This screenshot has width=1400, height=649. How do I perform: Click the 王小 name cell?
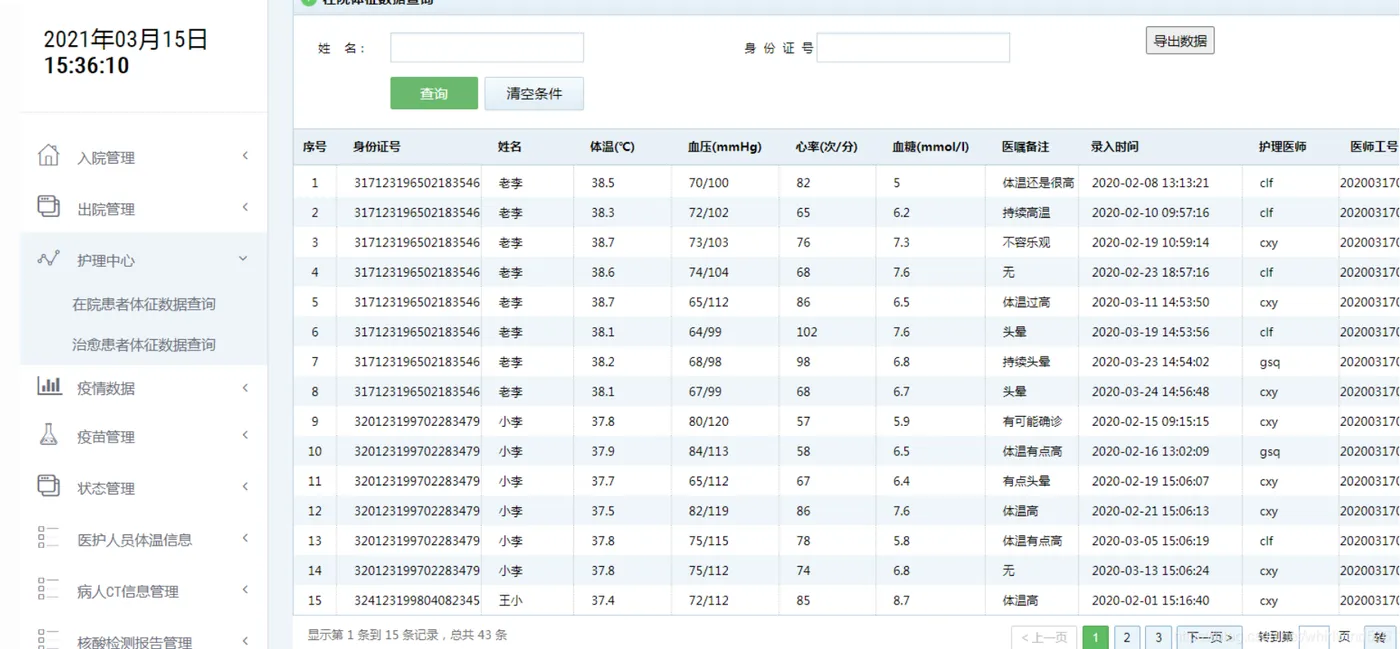tap(510, 601)
